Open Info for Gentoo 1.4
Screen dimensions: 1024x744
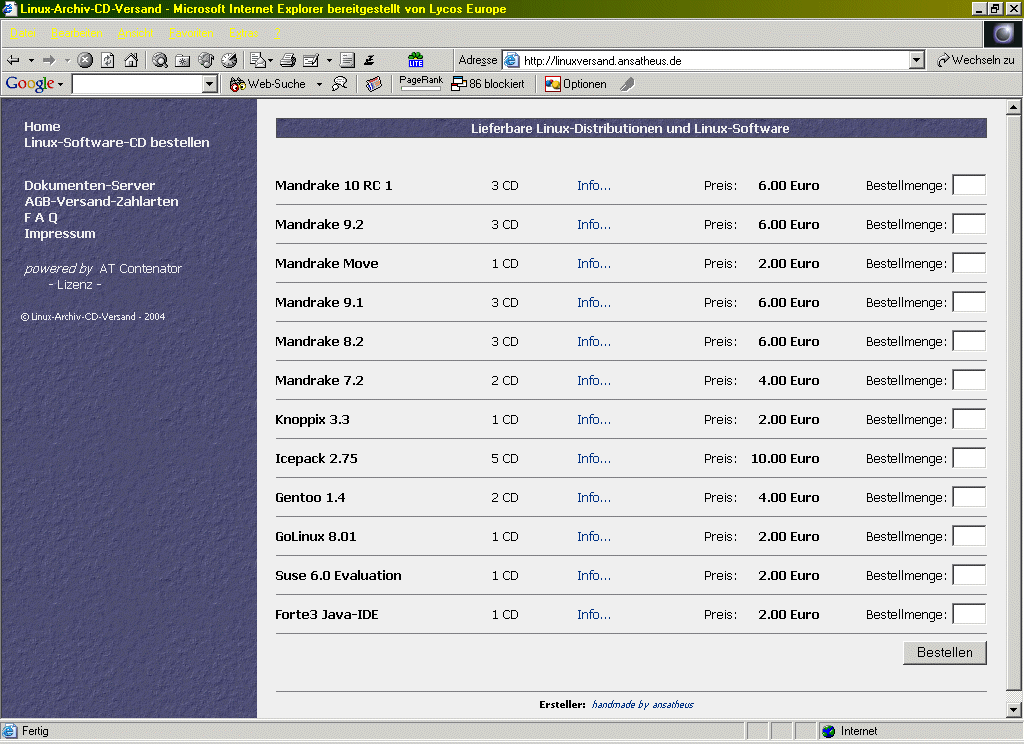coord(594,498)
